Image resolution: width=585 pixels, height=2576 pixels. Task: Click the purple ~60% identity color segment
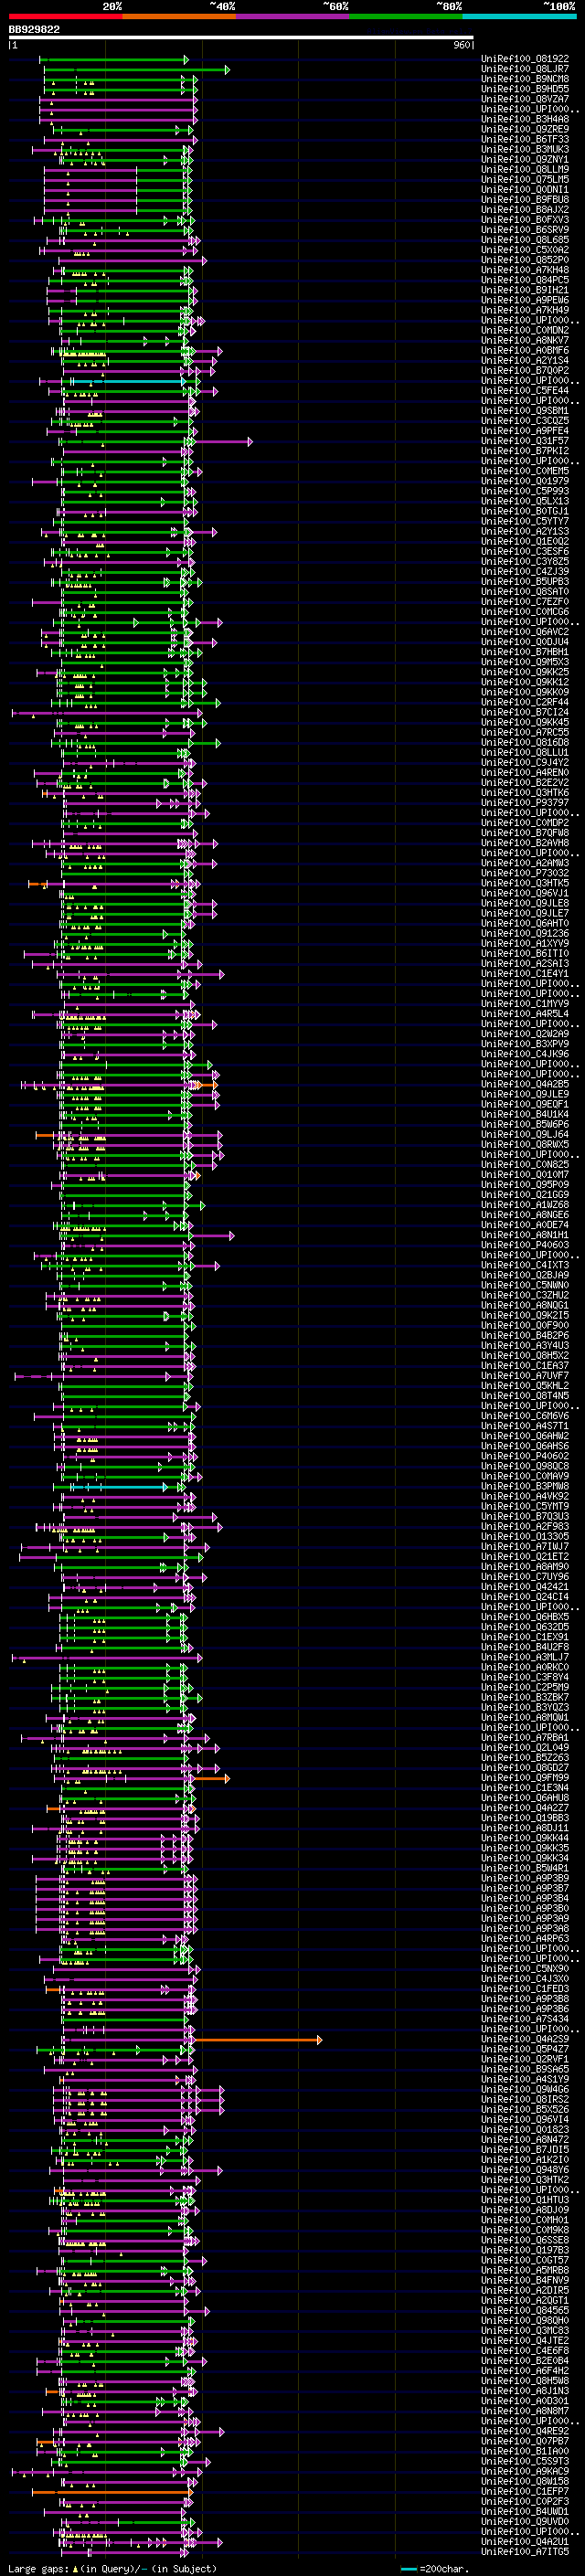292,16
